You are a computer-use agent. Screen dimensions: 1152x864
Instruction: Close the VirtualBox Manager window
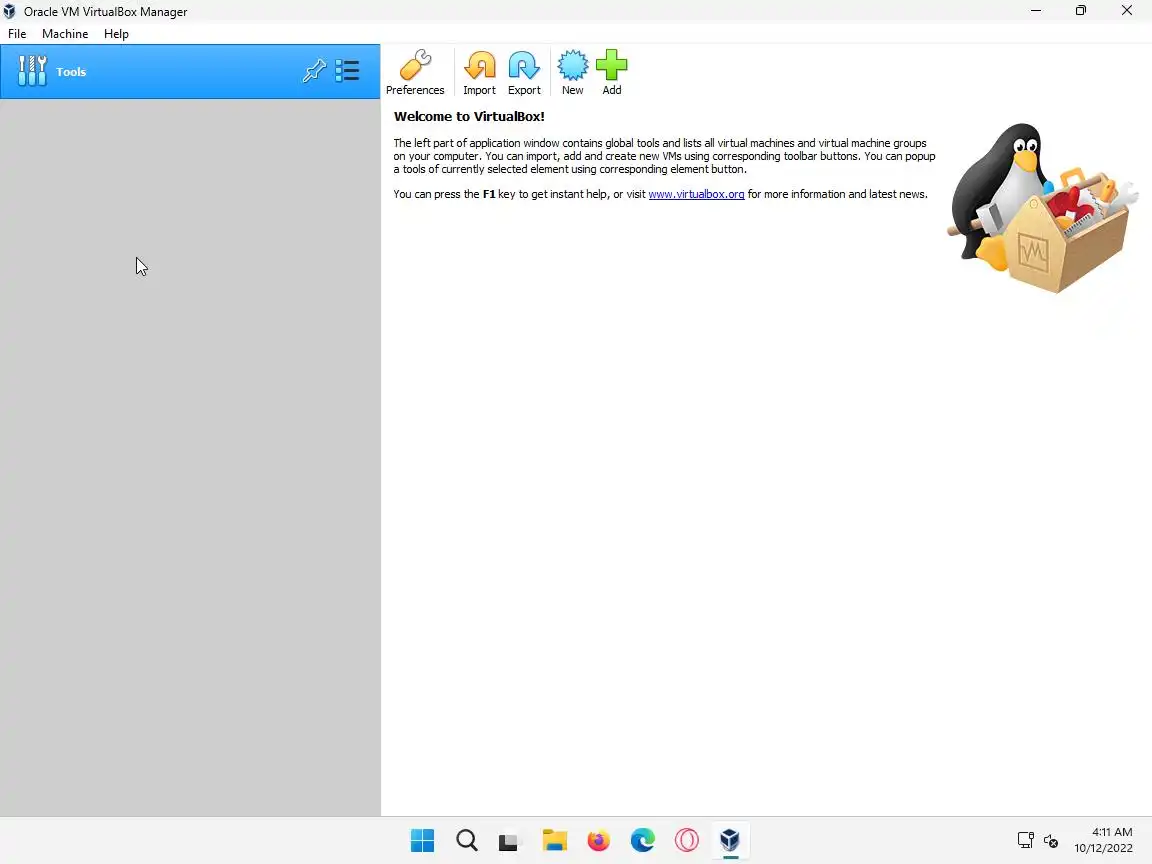pos(1126,11)
